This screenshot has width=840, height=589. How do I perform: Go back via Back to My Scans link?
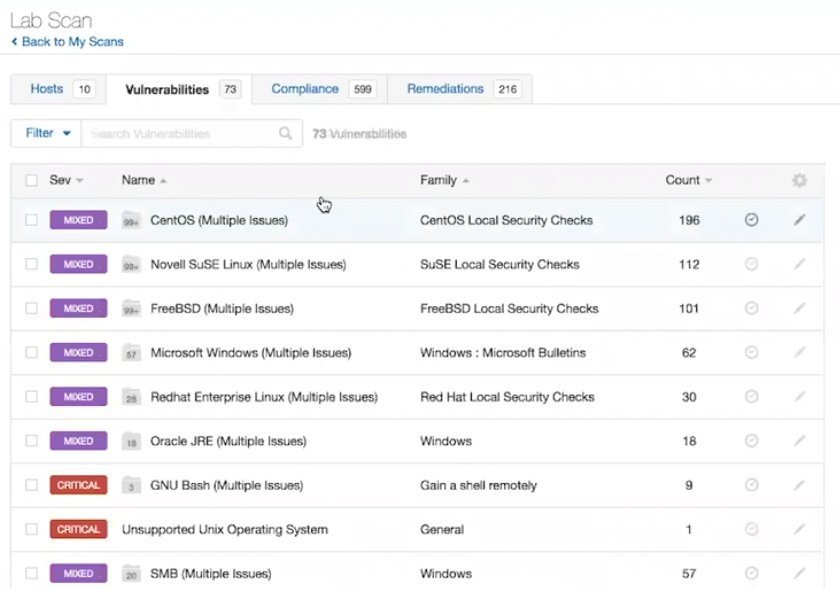[x=68, y=42]
